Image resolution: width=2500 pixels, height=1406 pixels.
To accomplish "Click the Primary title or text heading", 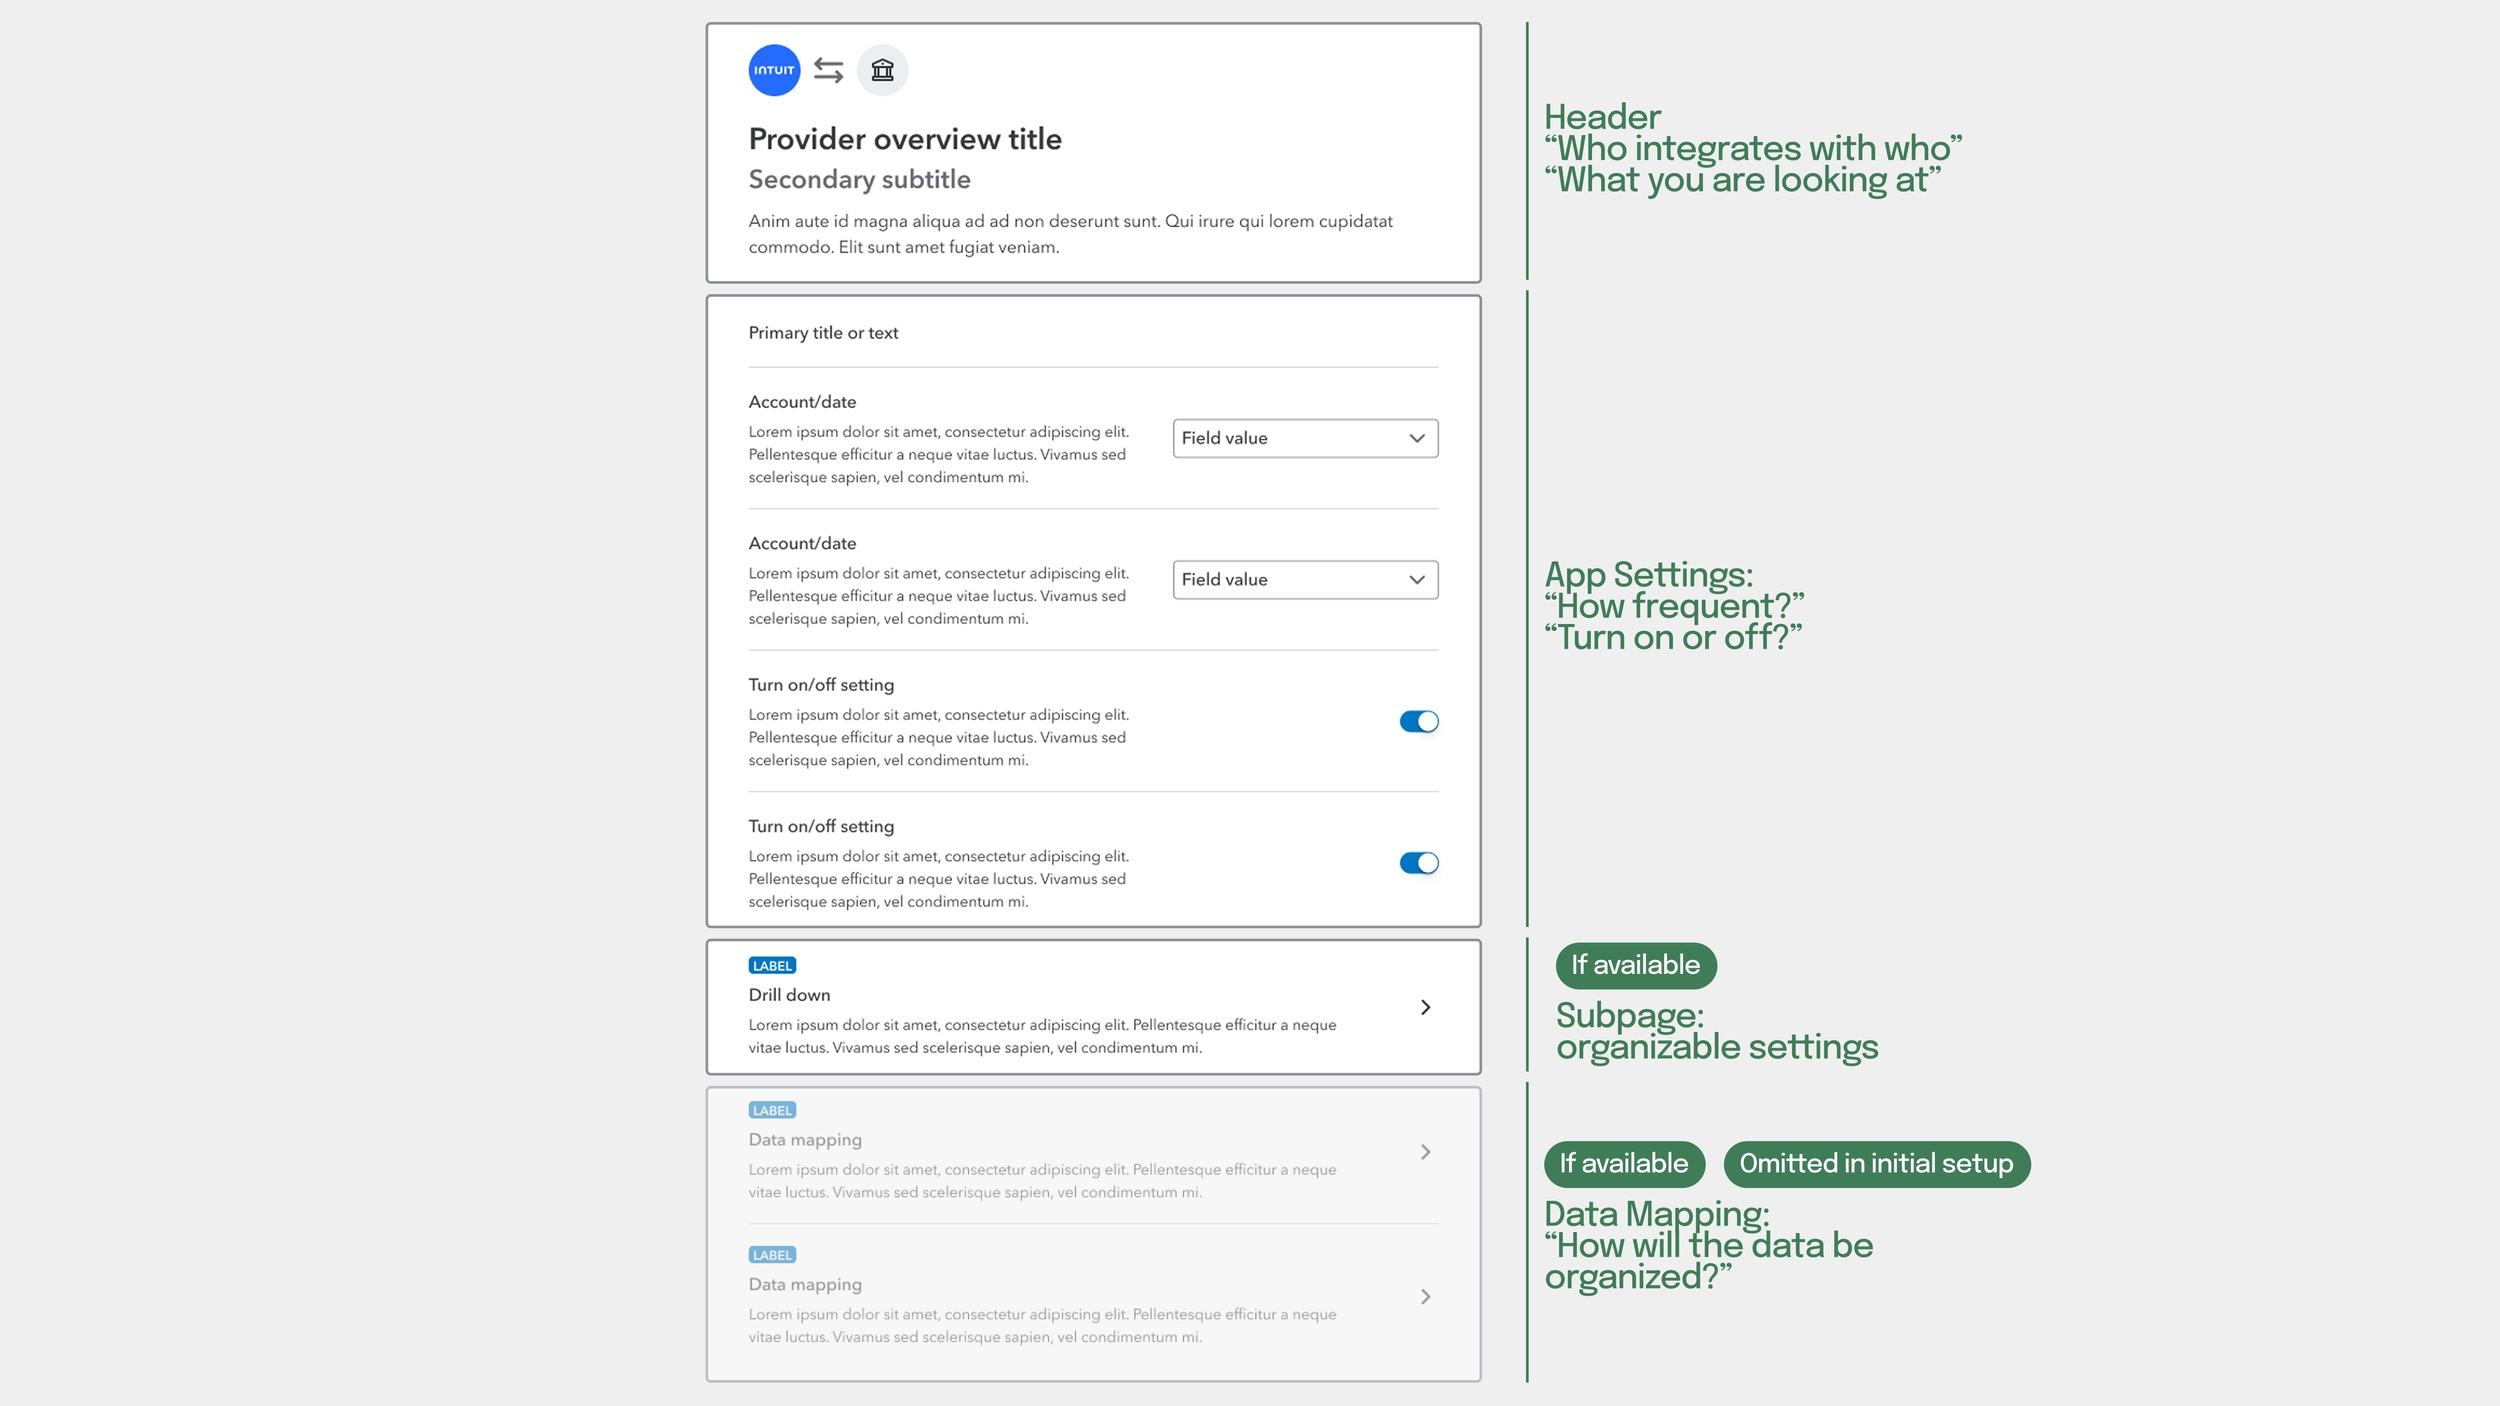I will (x=823, y=333).
